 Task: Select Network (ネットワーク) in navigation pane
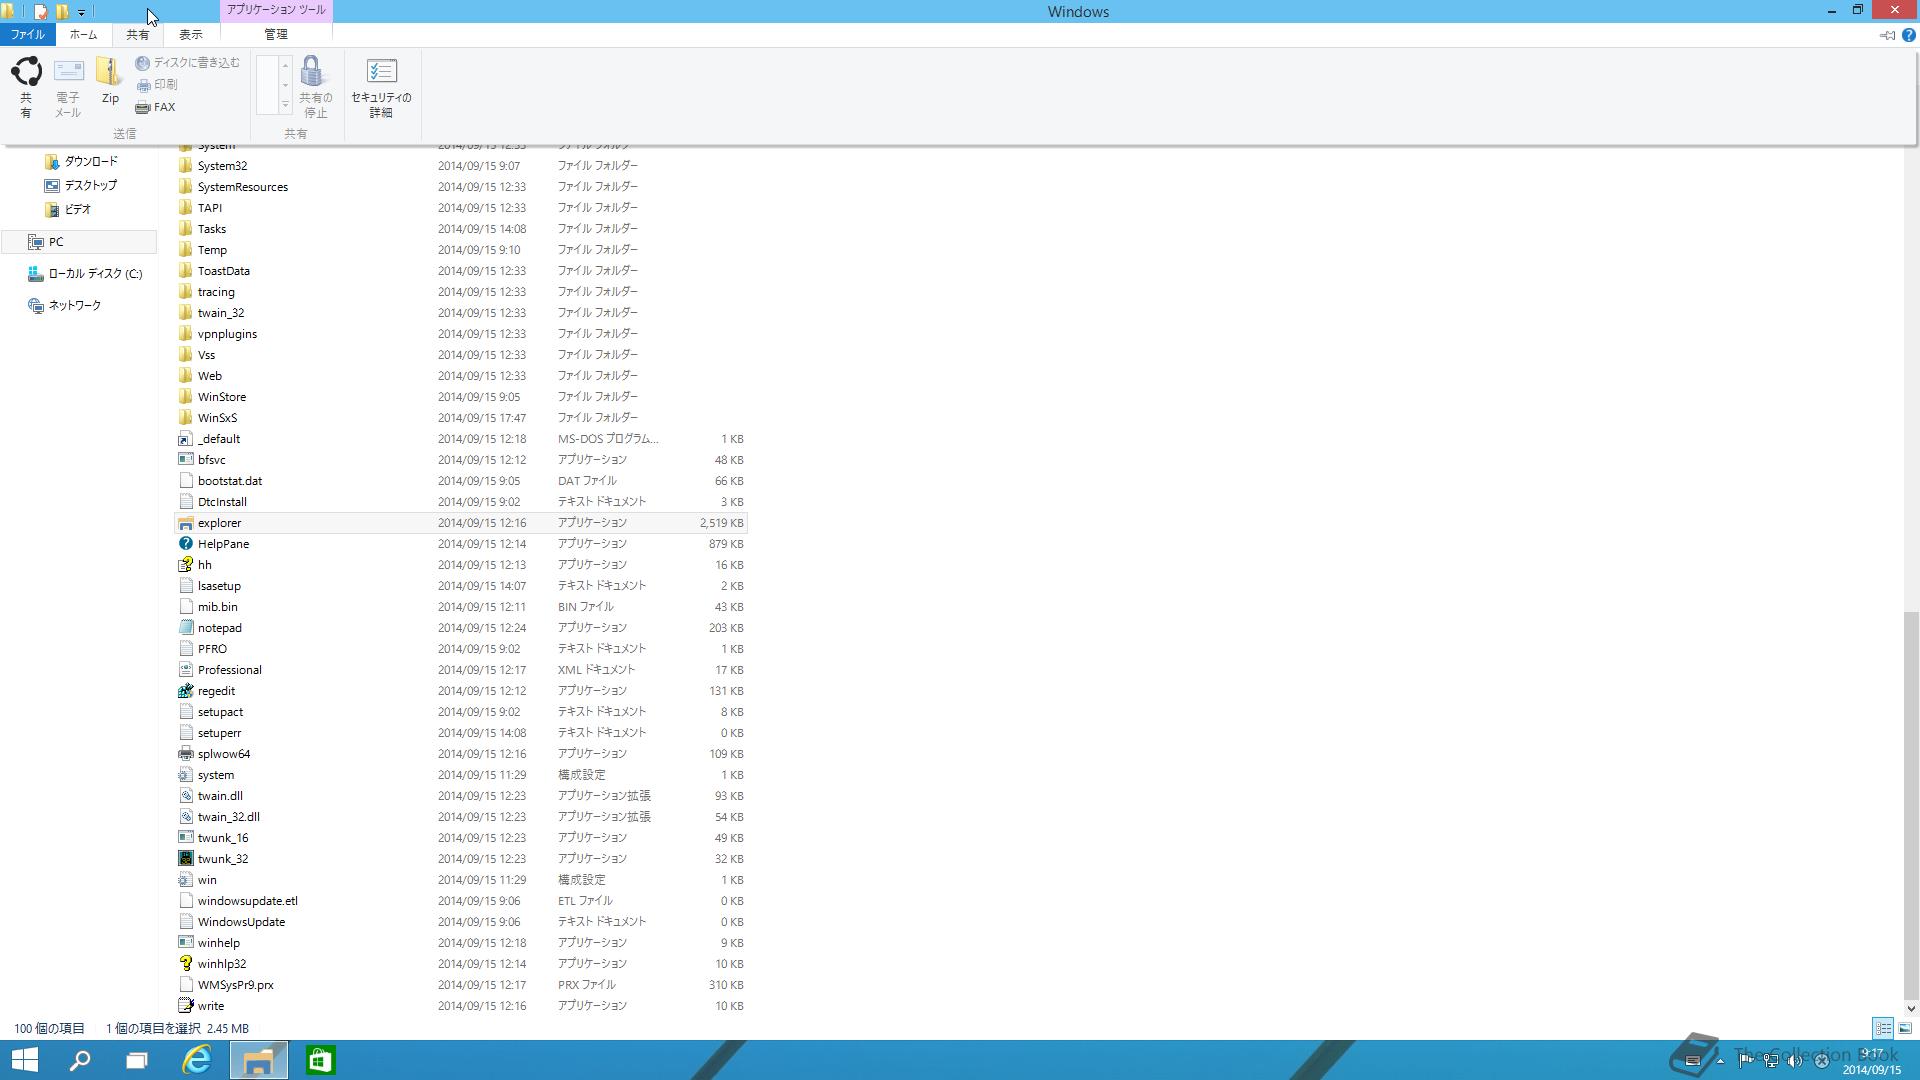tap(66, 305)
